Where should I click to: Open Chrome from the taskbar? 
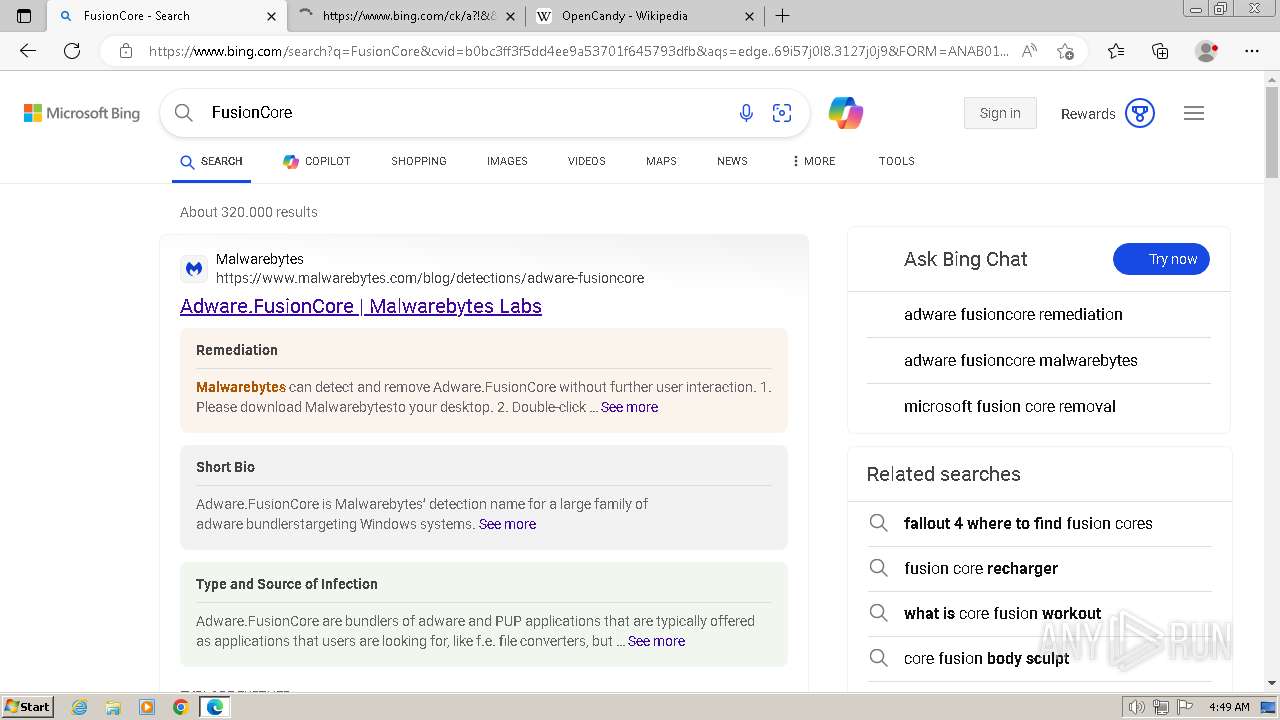click(180, 707)
